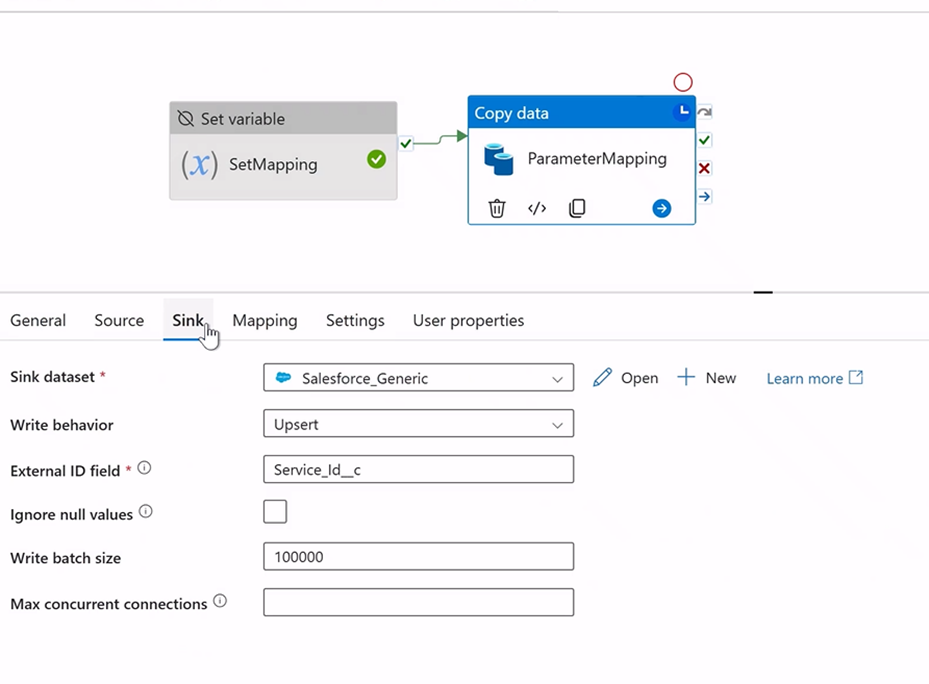929x684 pixels.
Task: Click the red breakpoint circle above Copy data
Action: click(x=683, y=82)
